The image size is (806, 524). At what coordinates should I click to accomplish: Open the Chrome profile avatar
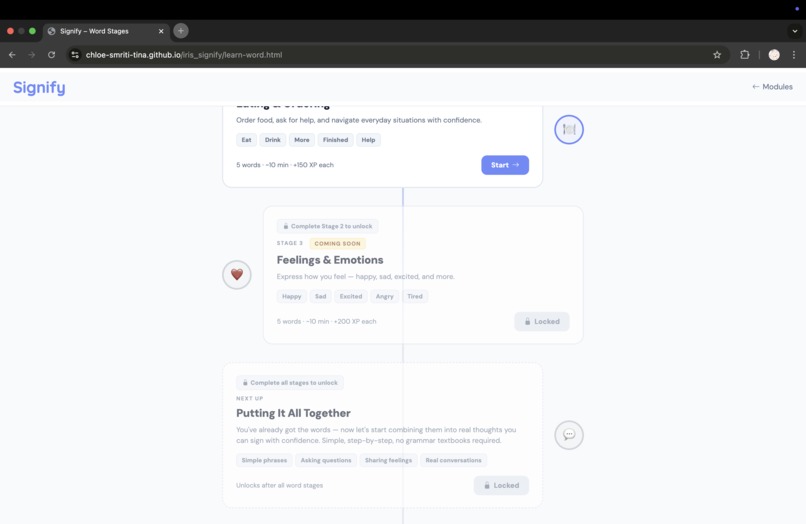pos(774,55)
